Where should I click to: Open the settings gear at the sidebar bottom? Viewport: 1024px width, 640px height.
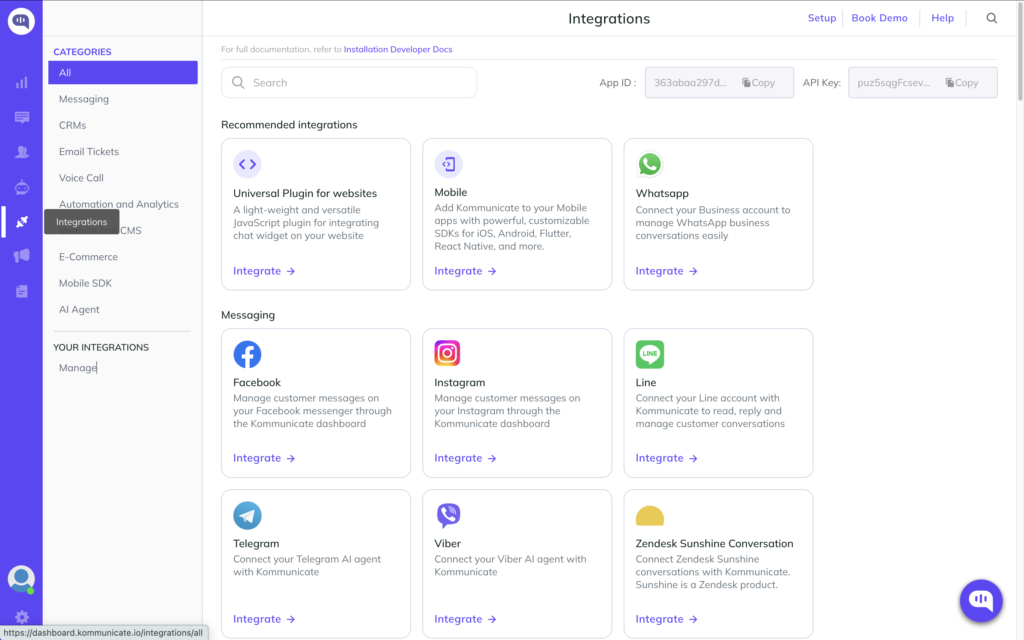click(x=21, y=617)
